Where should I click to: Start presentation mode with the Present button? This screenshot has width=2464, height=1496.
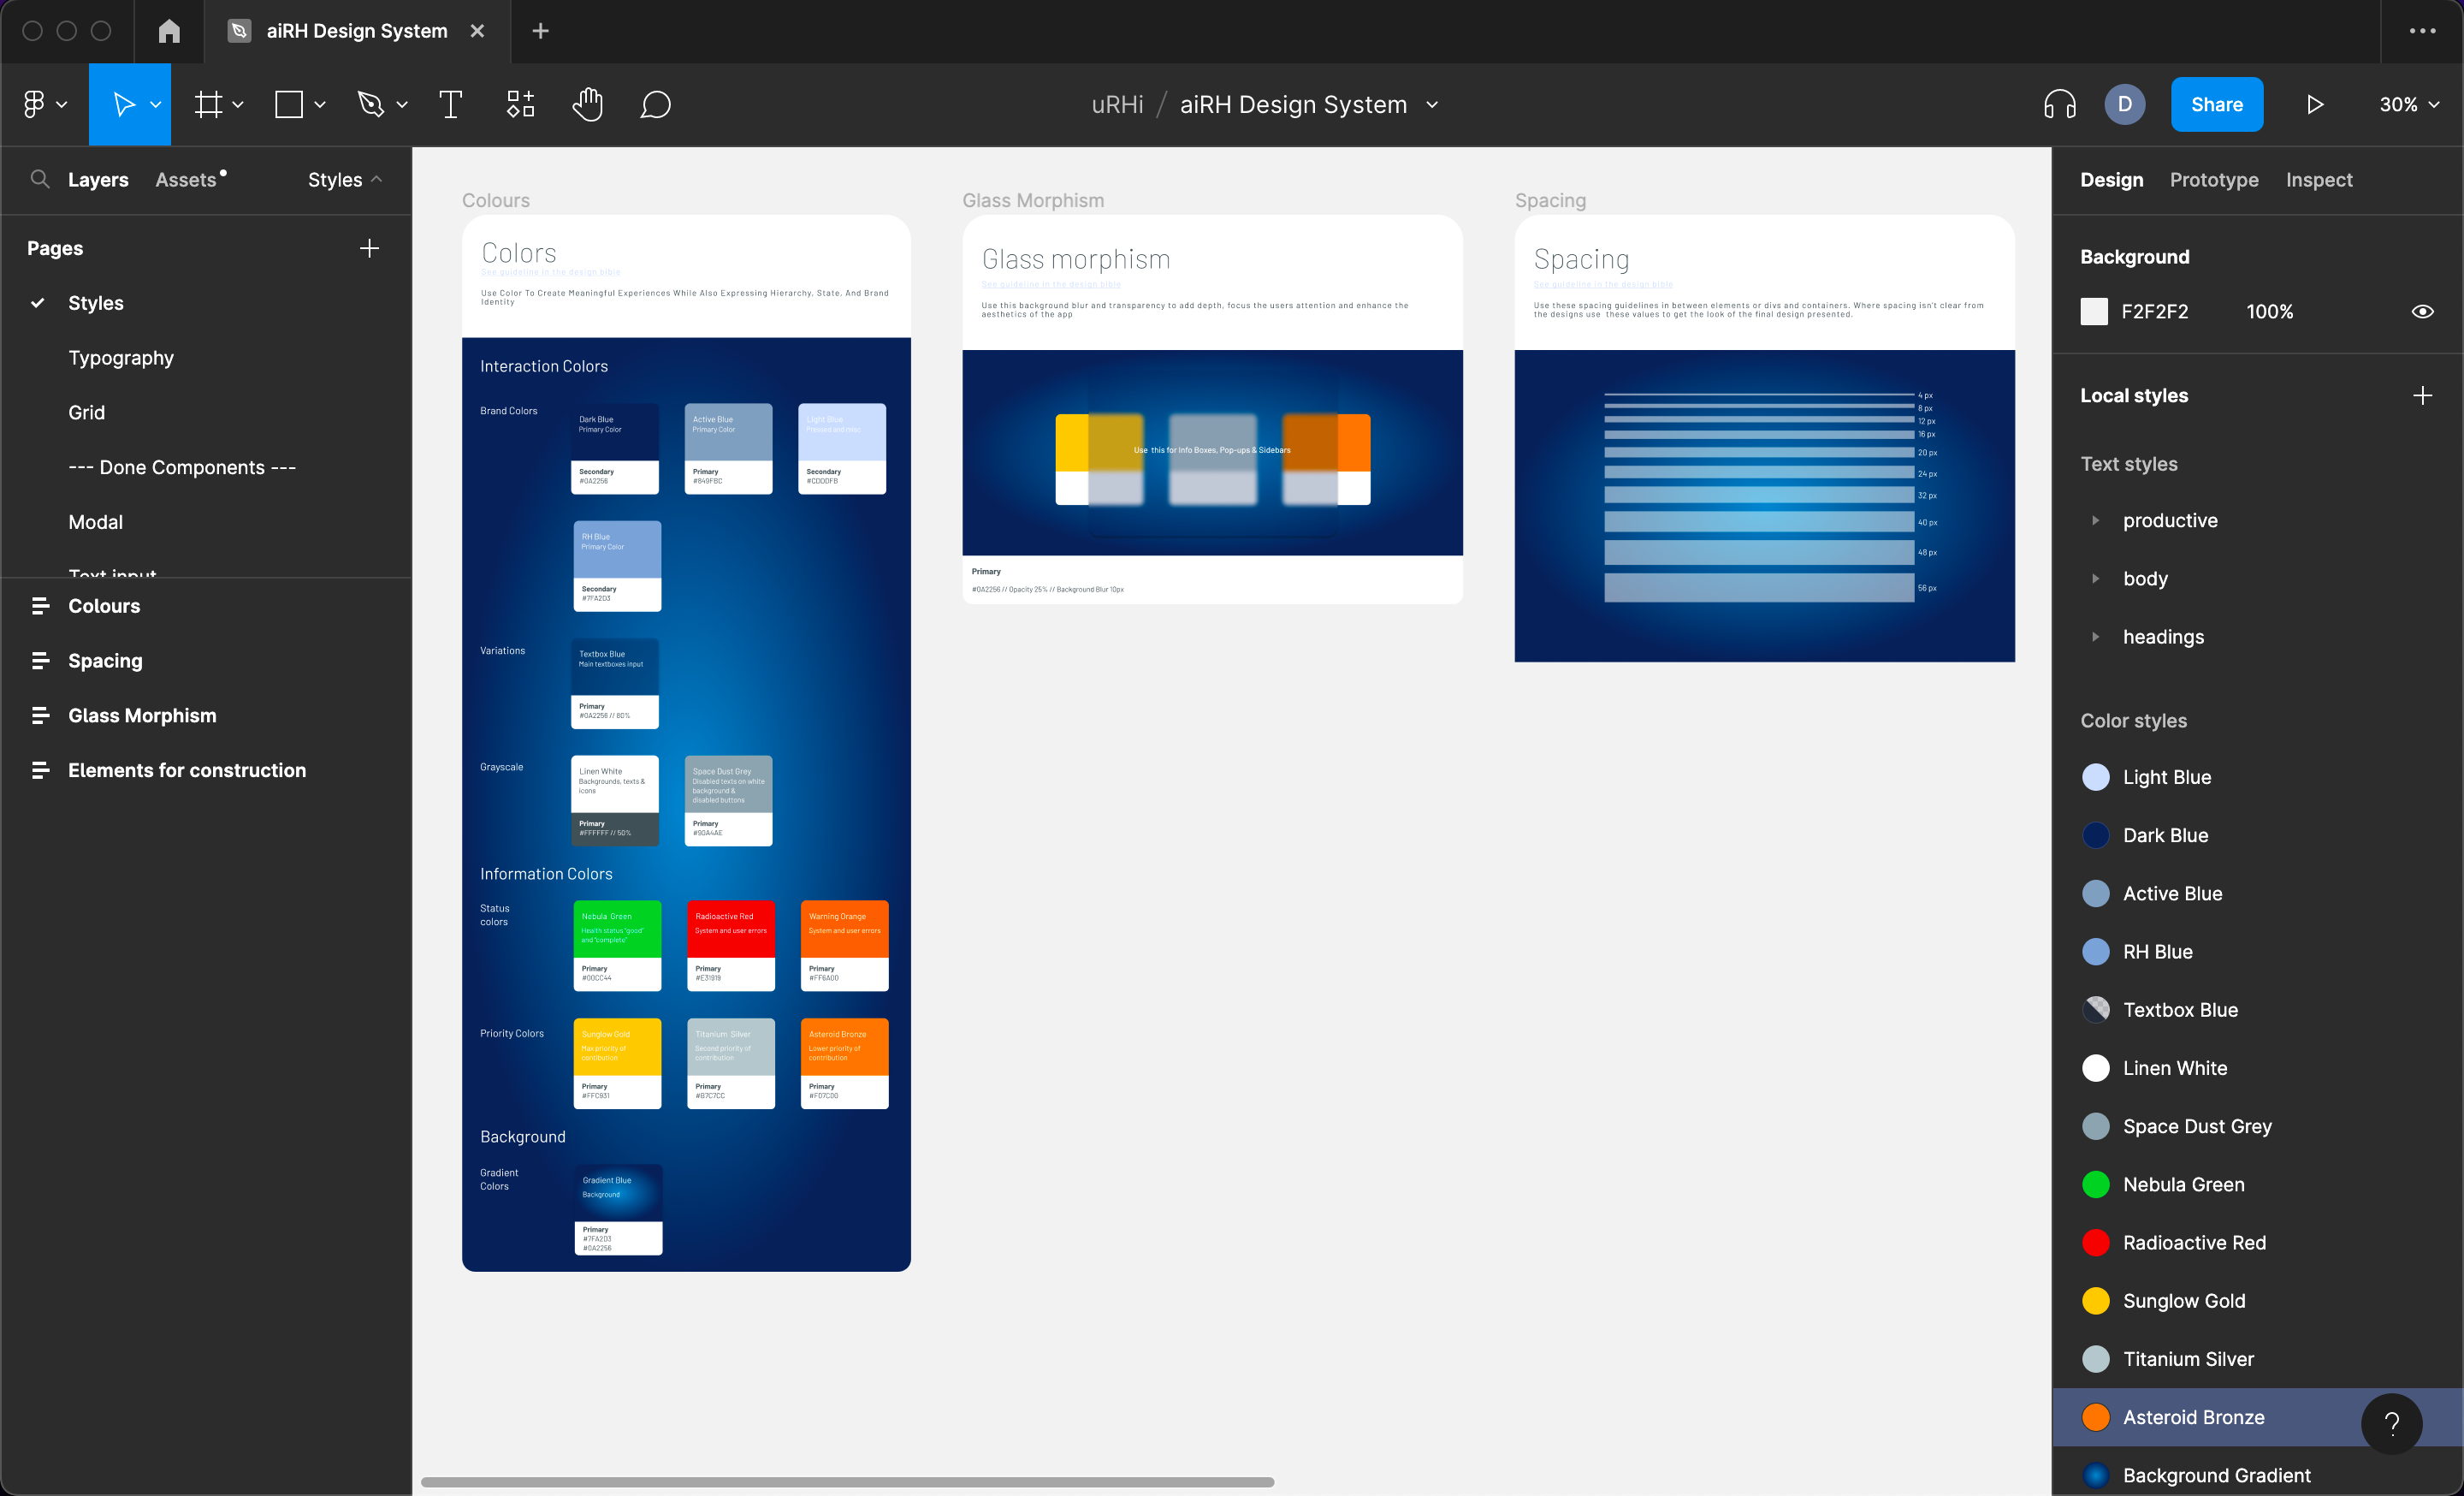[2314, 104]
